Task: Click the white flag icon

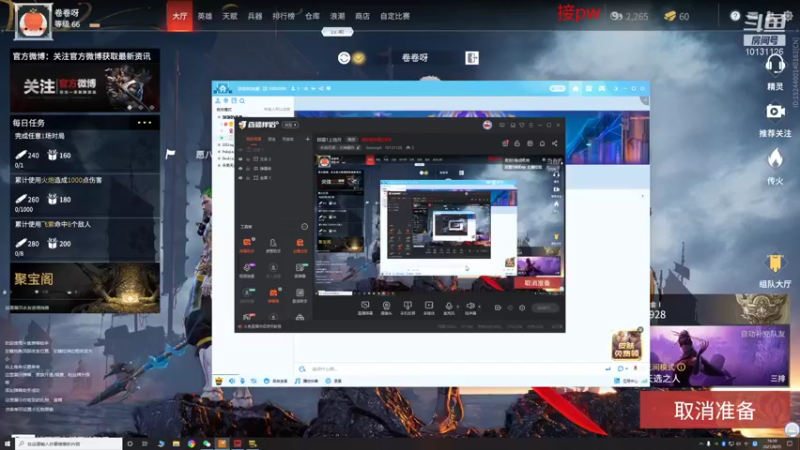Action: 170,154
